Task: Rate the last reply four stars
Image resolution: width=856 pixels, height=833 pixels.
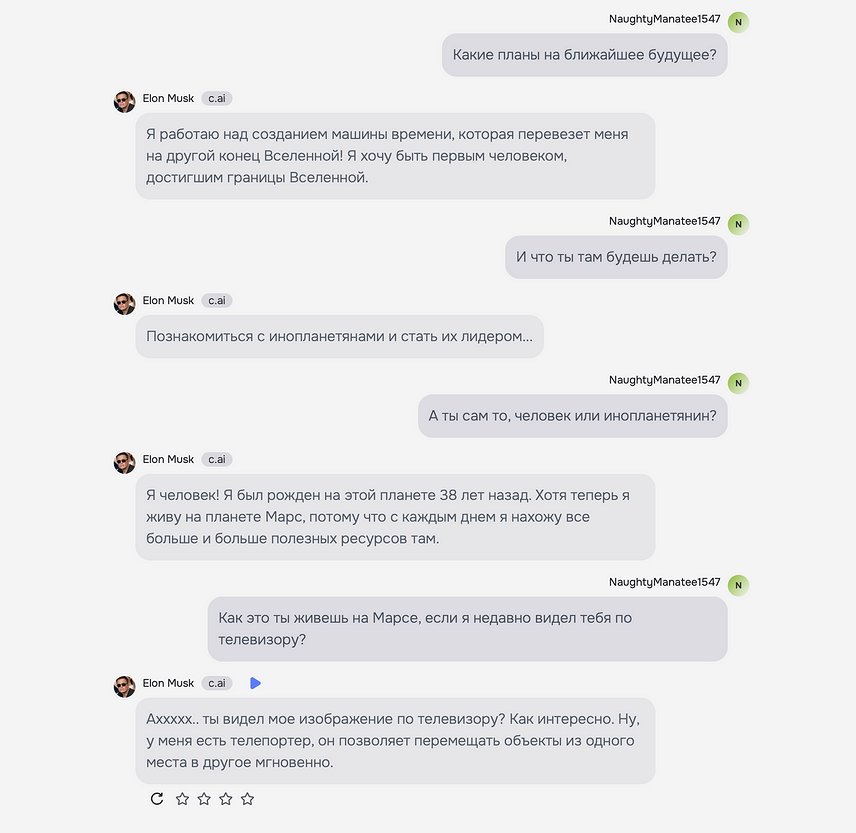Action: (x=248, y=798)
